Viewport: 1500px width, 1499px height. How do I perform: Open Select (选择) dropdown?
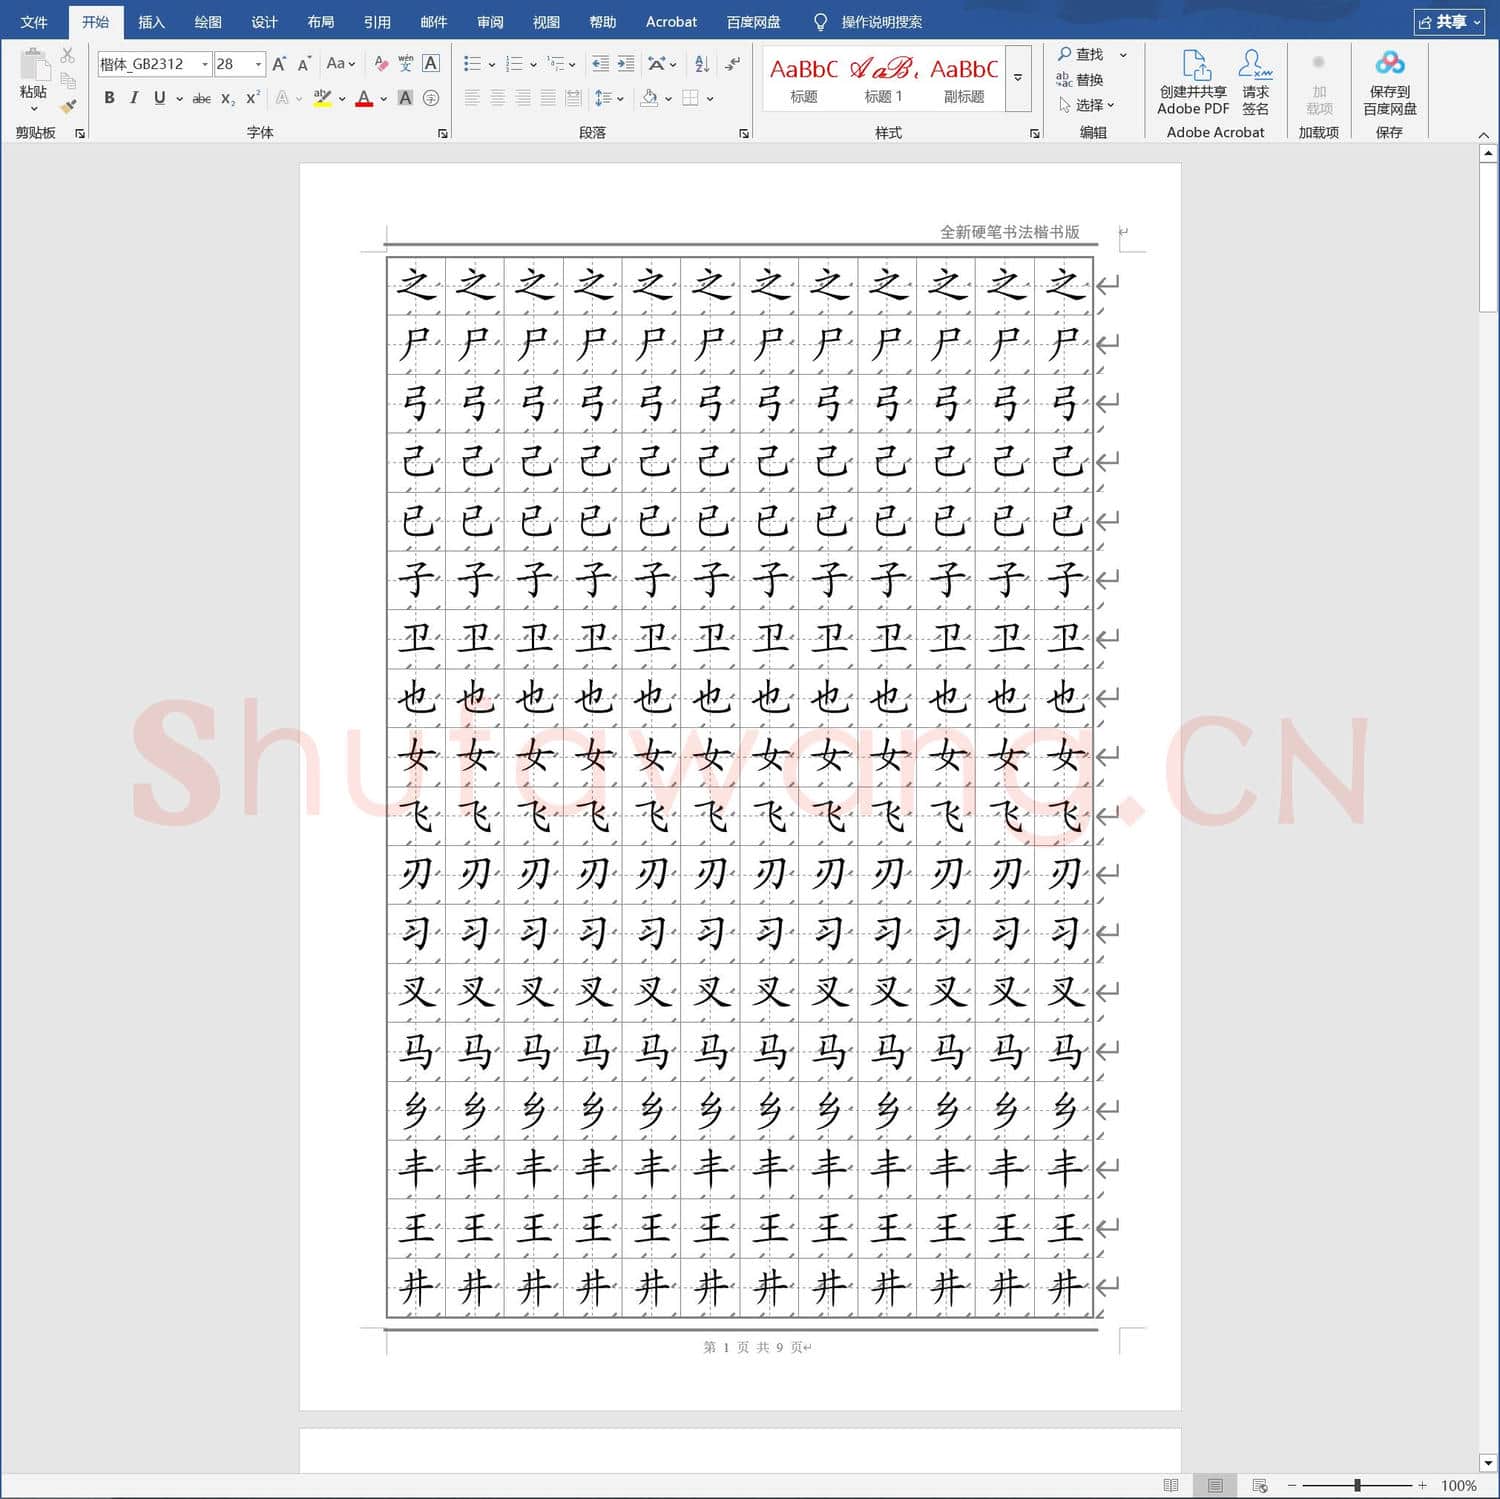coord(1085,105)
